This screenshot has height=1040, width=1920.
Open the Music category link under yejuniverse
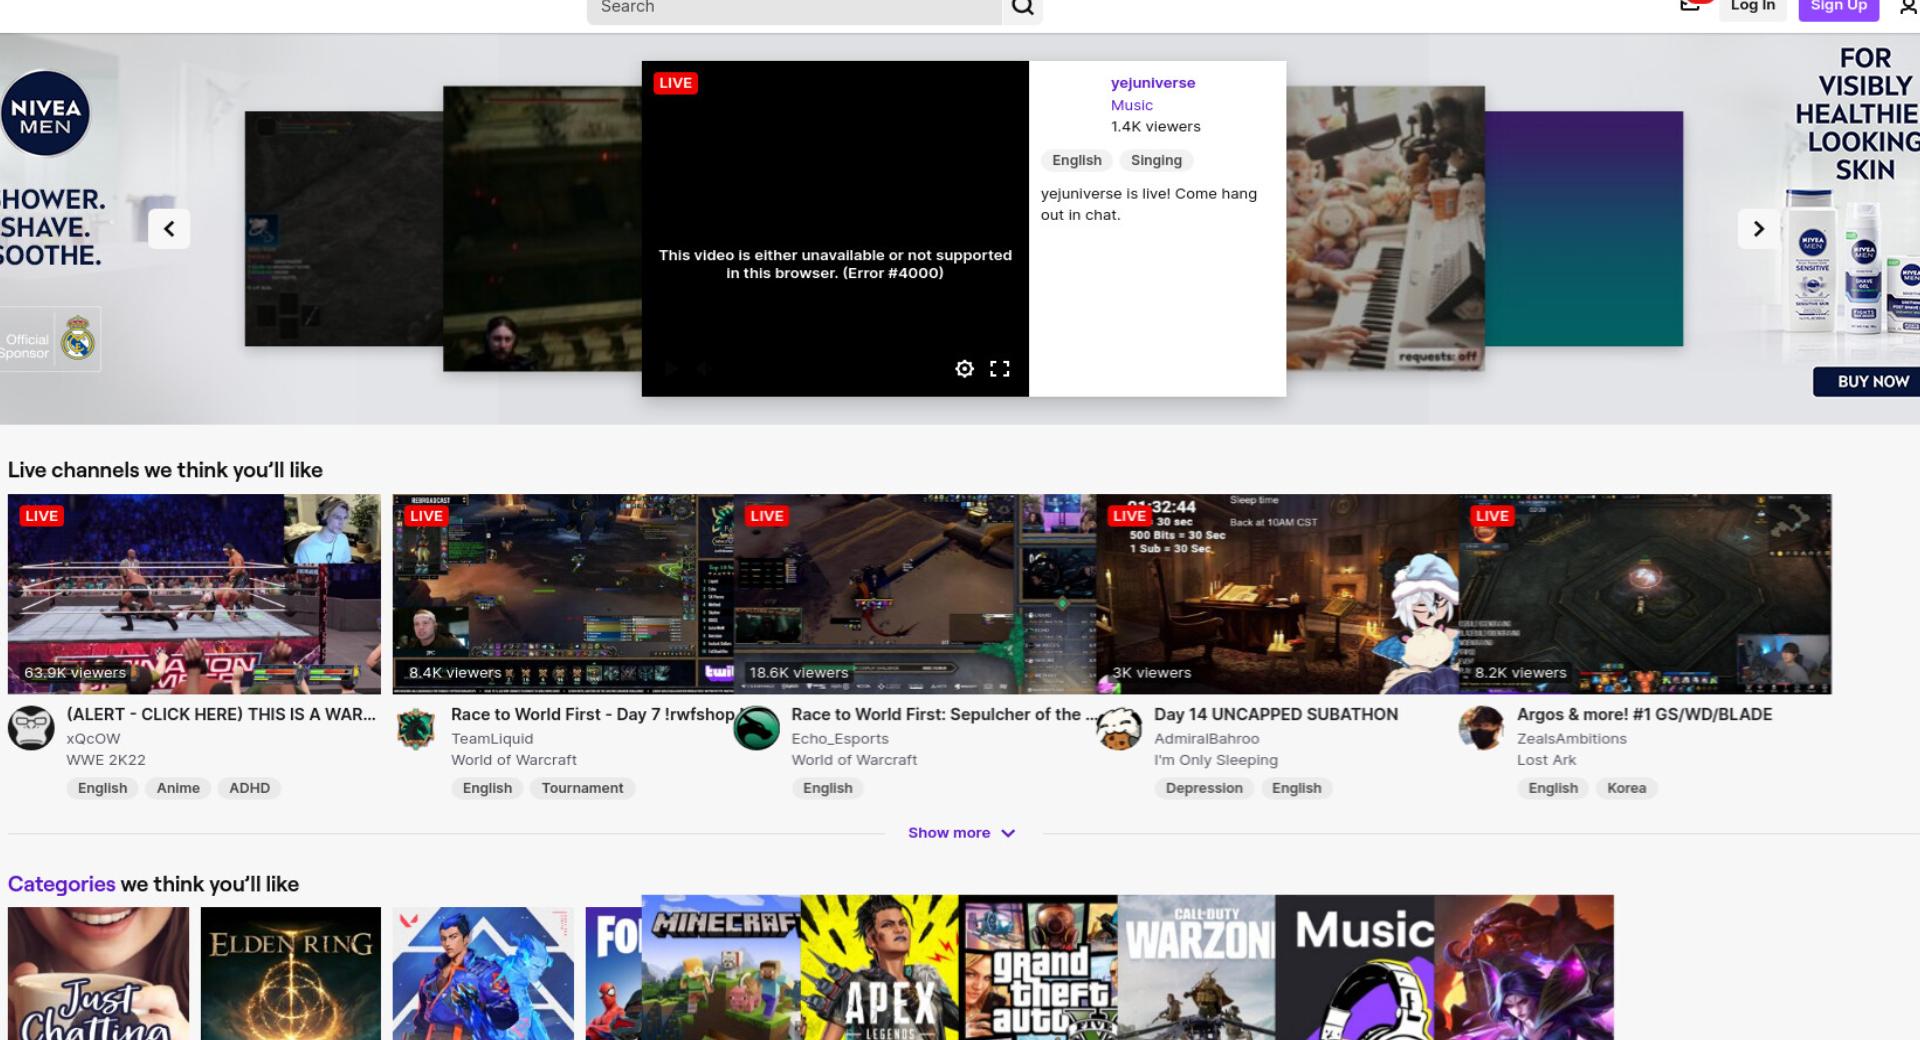pyautogui.click(x=1131, y=105)
